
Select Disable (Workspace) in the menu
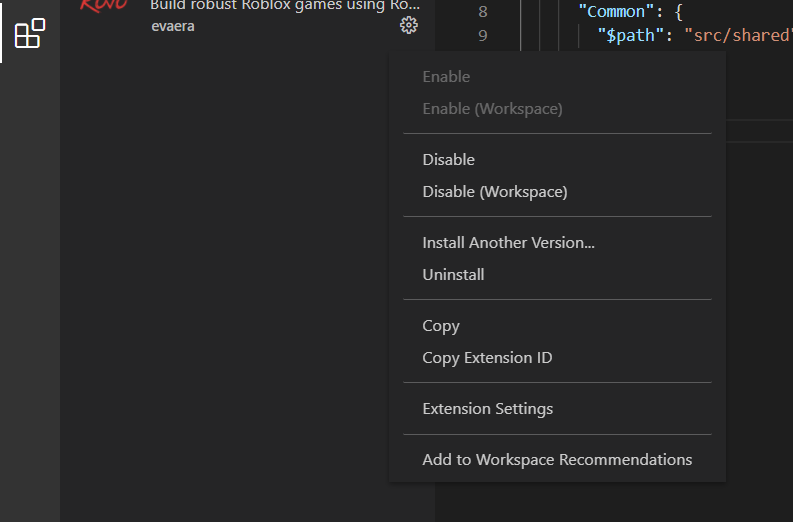494,191
